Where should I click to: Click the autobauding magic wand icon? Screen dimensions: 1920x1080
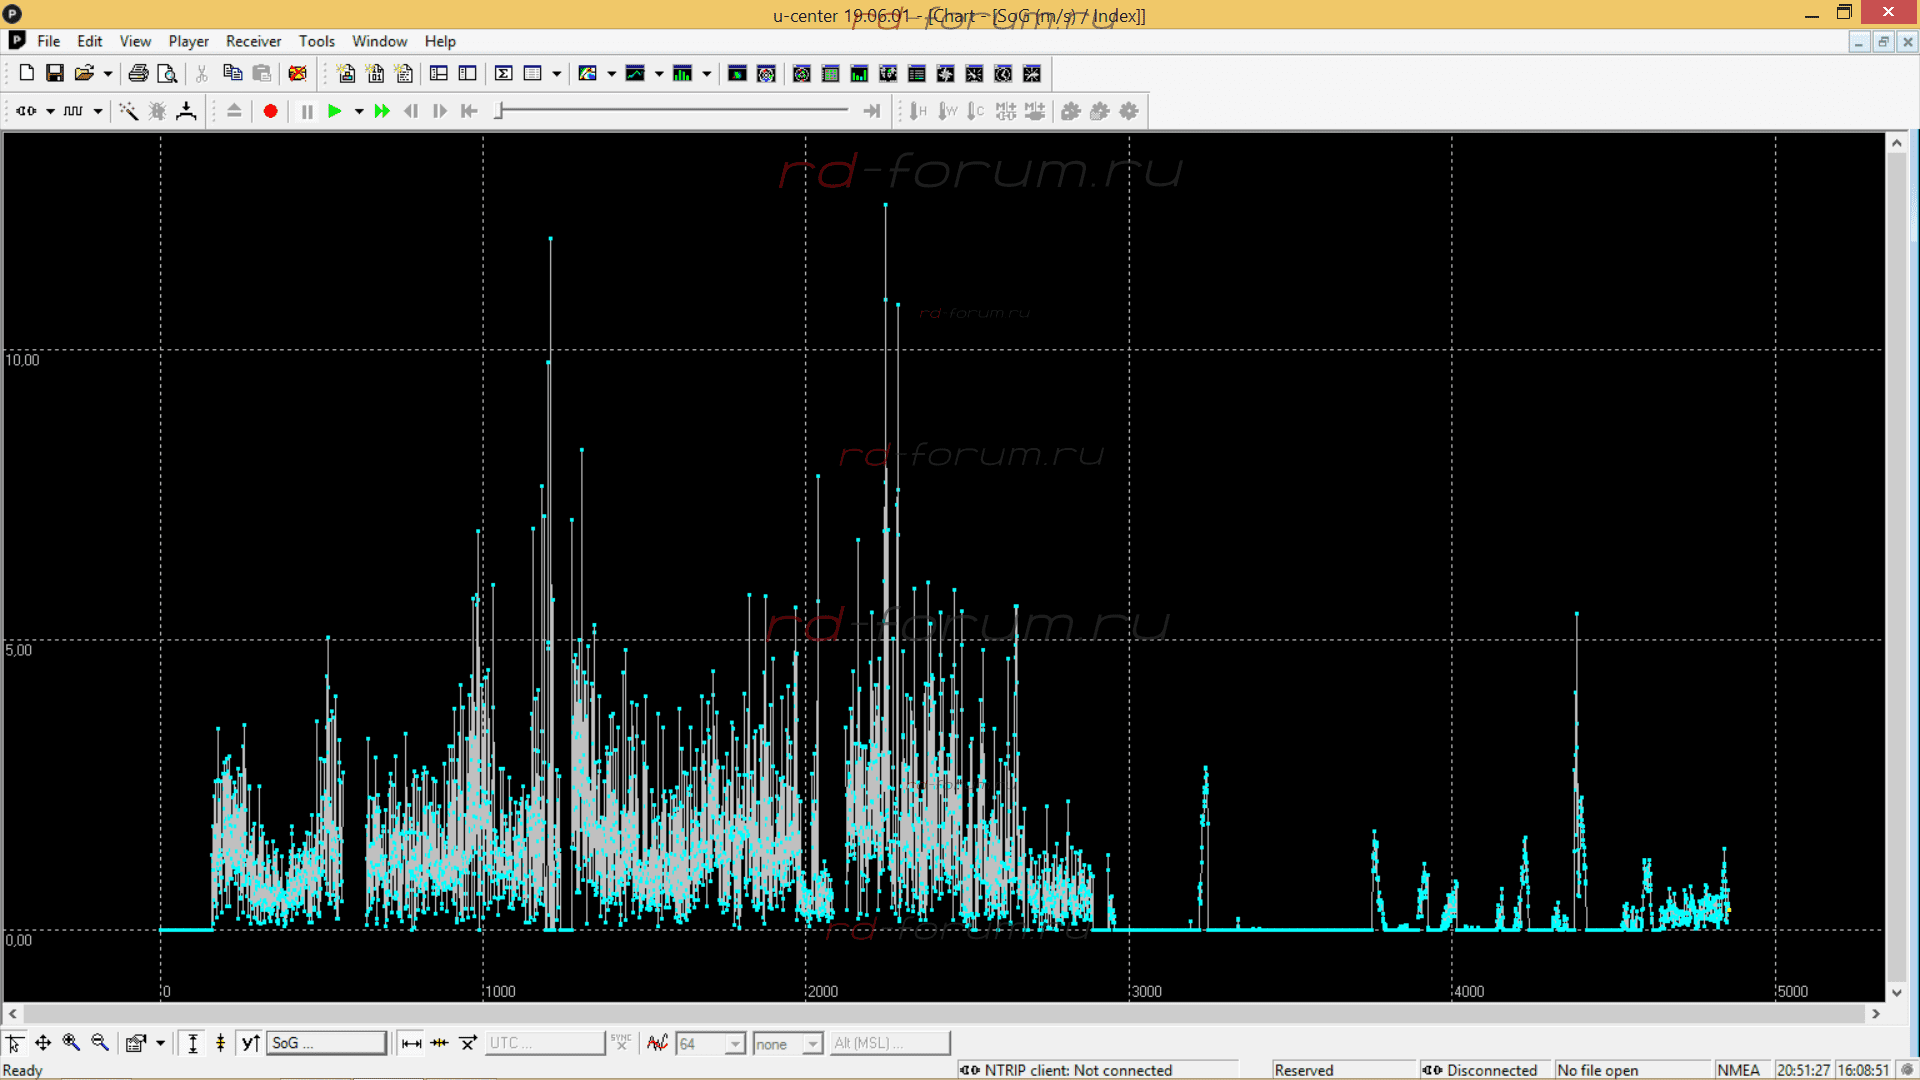click(x=129, y=111)
